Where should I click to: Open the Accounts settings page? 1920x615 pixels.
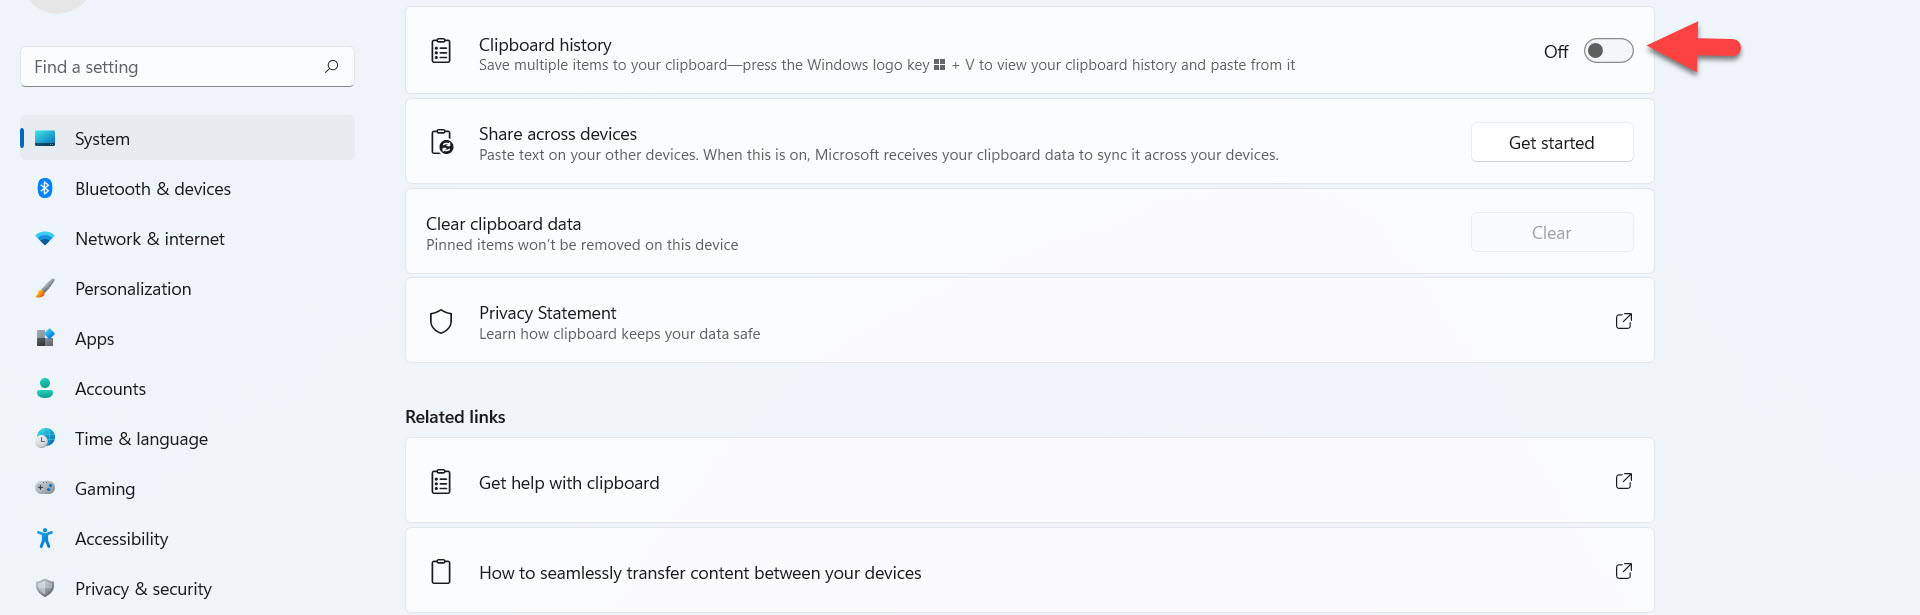[x=110, y=389]
